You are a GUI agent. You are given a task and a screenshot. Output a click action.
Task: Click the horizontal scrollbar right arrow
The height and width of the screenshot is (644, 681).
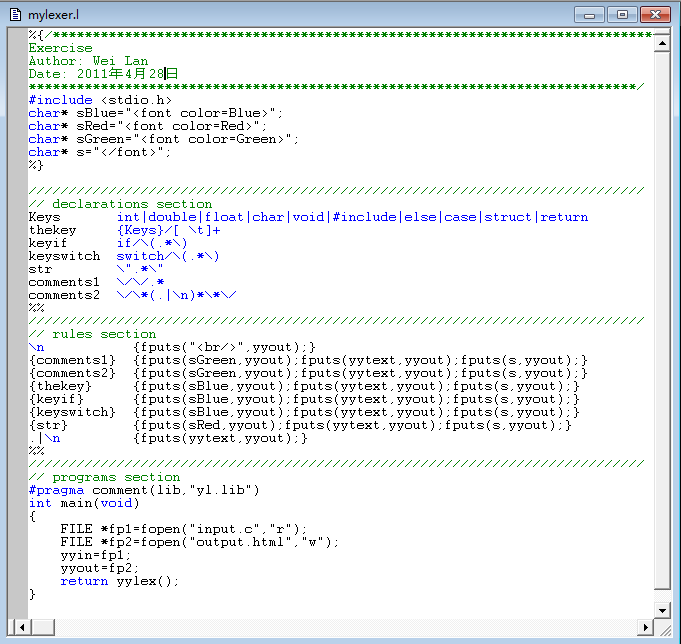coord(645,627)
